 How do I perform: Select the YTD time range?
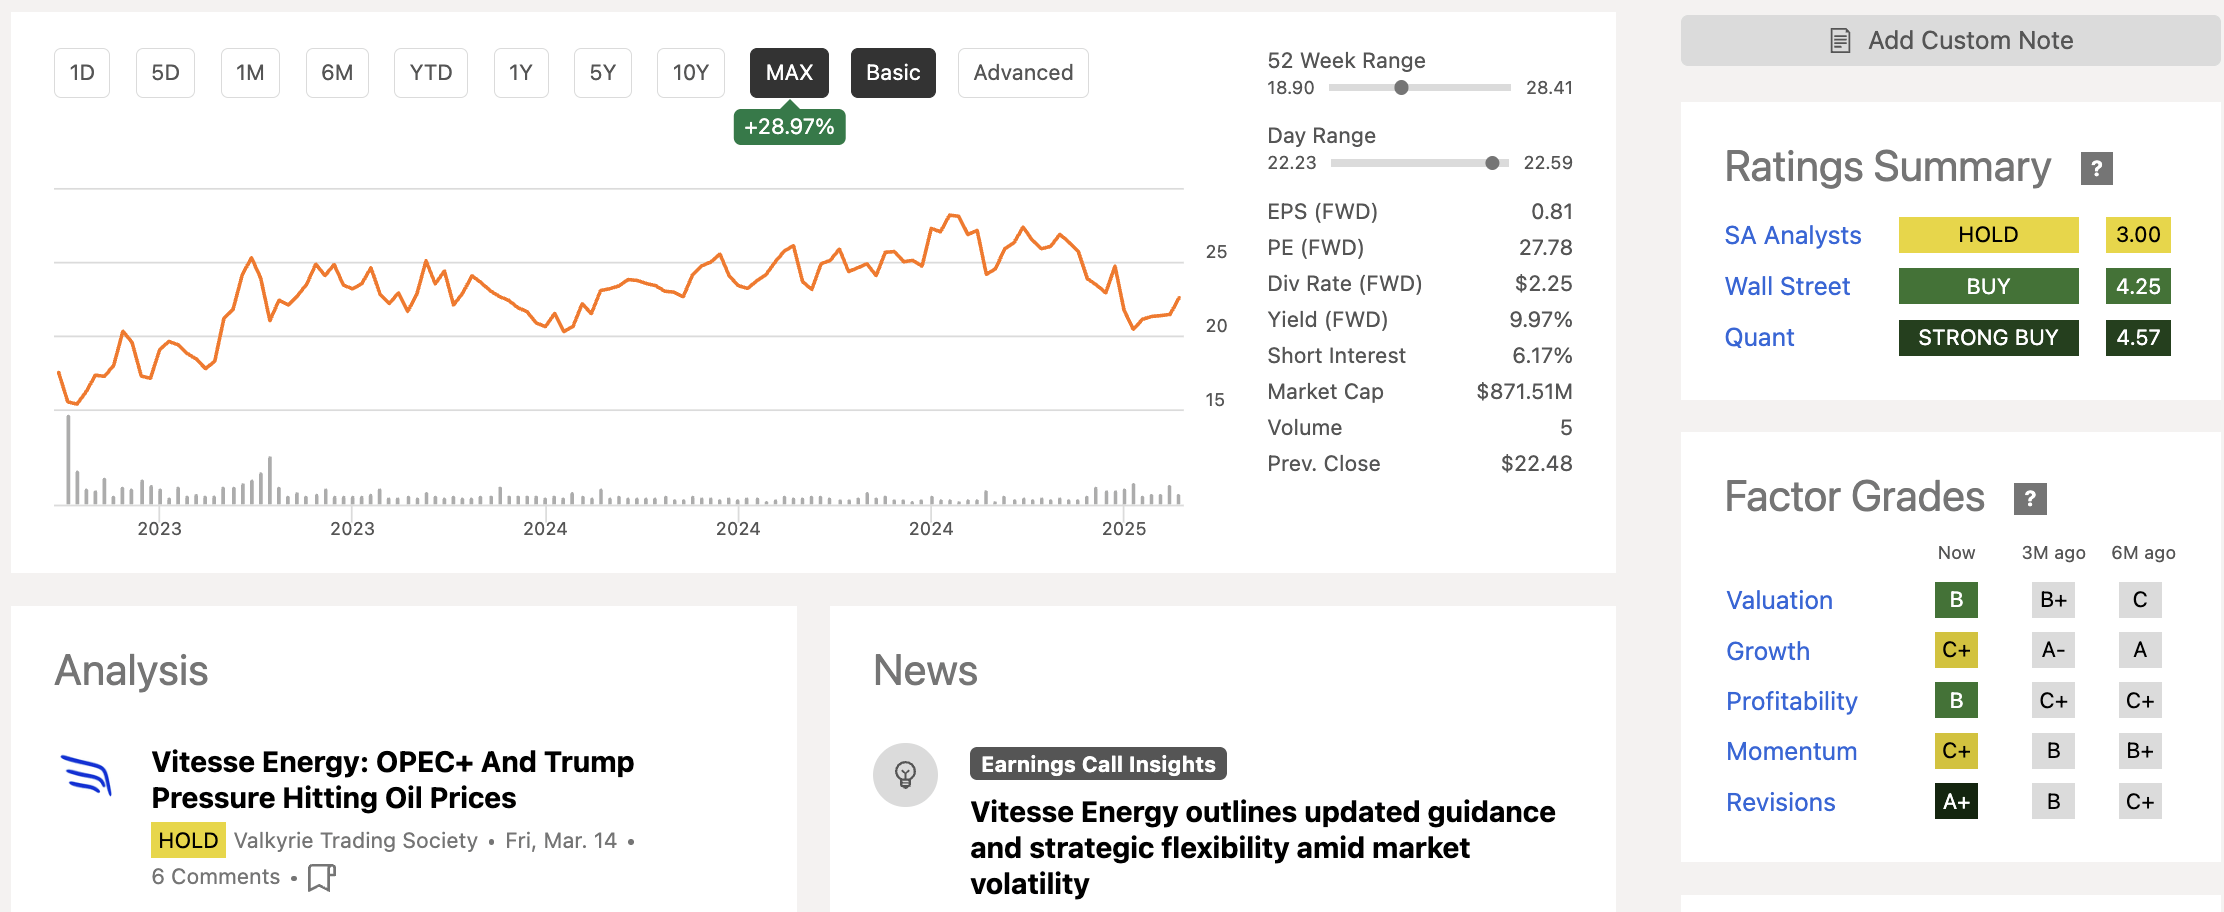click(x=430, y=72)
